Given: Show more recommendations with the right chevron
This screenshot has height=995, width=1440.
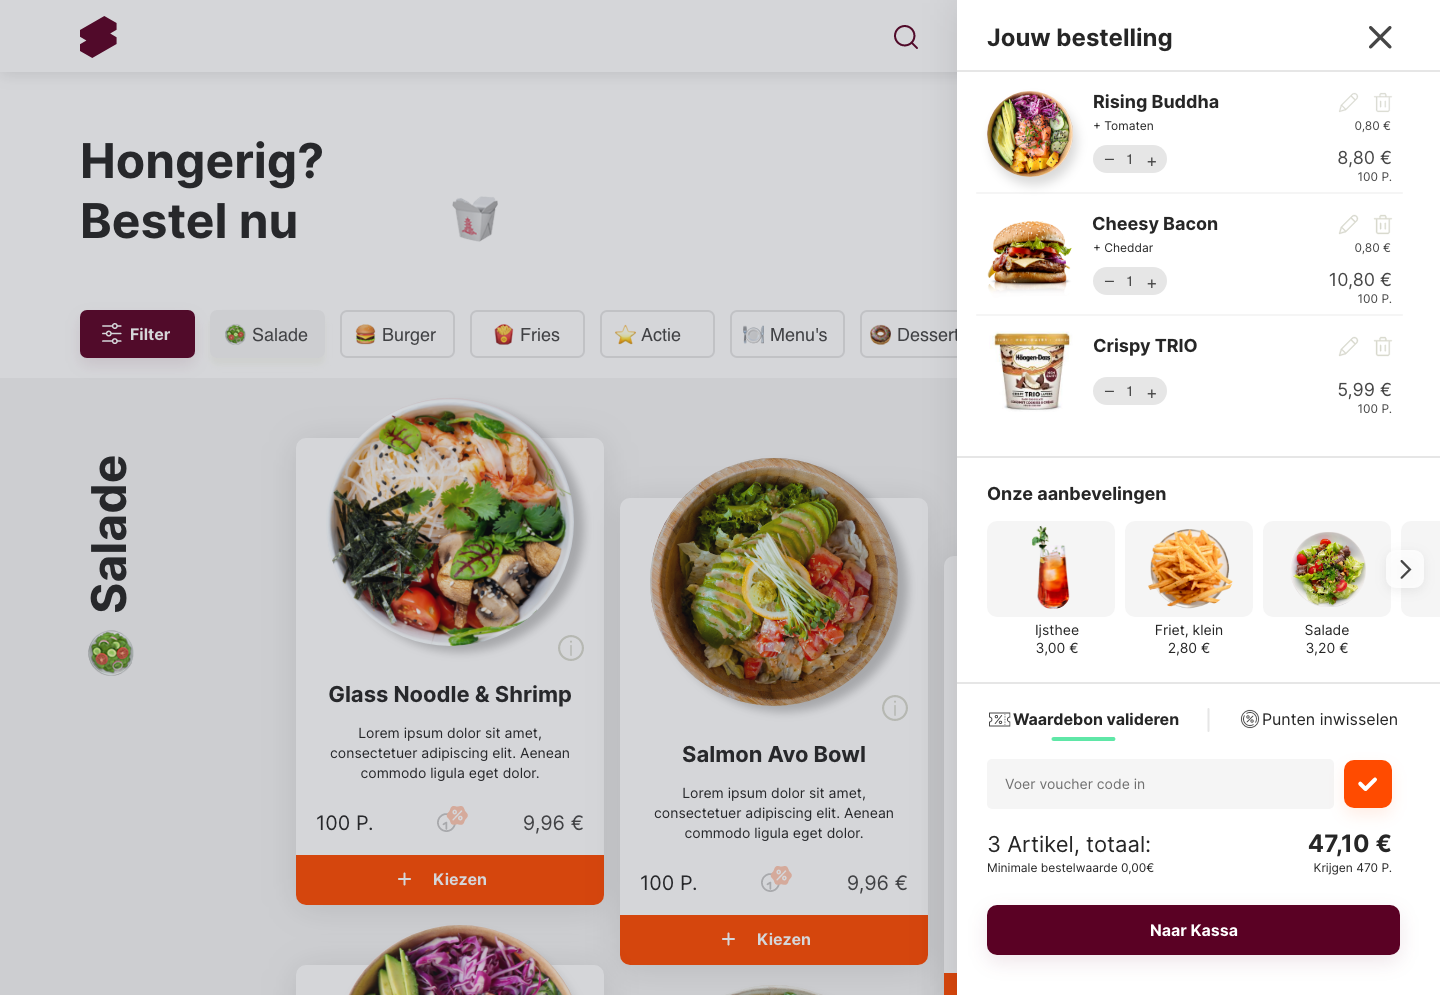Looking at the screenshot, I should [x=1405, y=569].
